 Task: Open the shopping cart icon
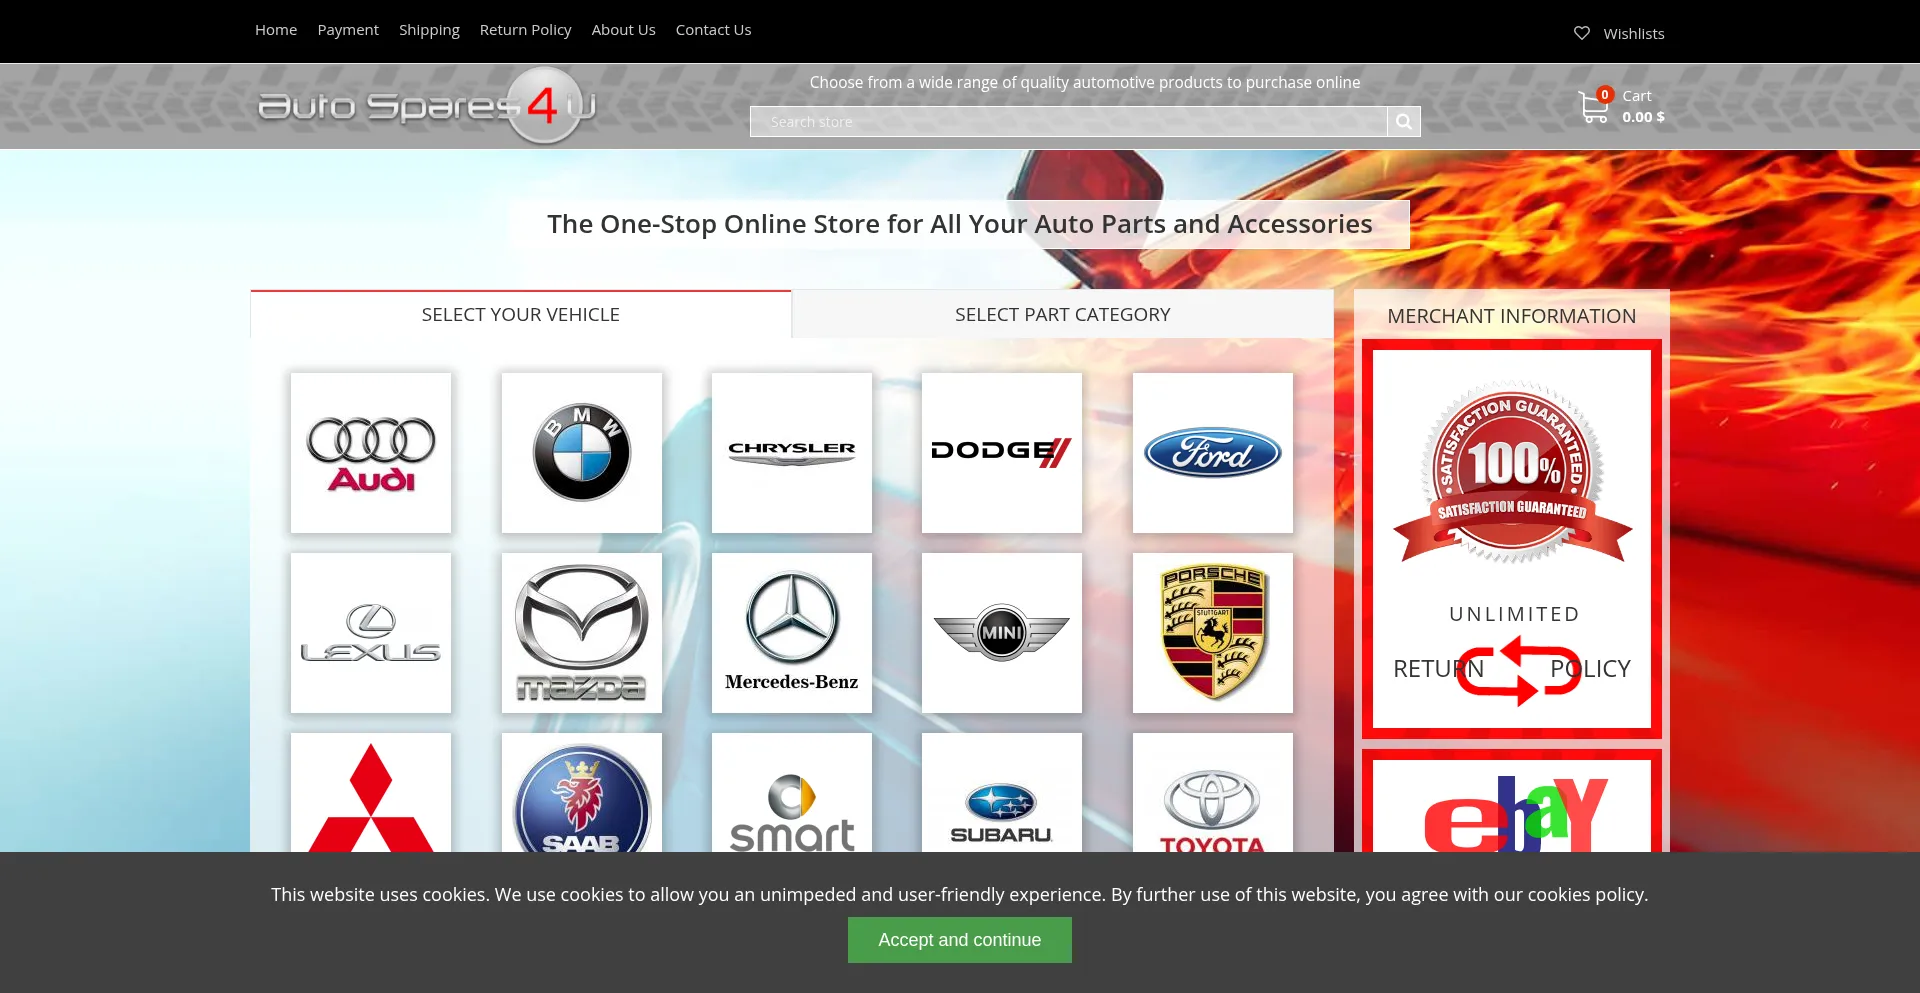coord(1593,107)
